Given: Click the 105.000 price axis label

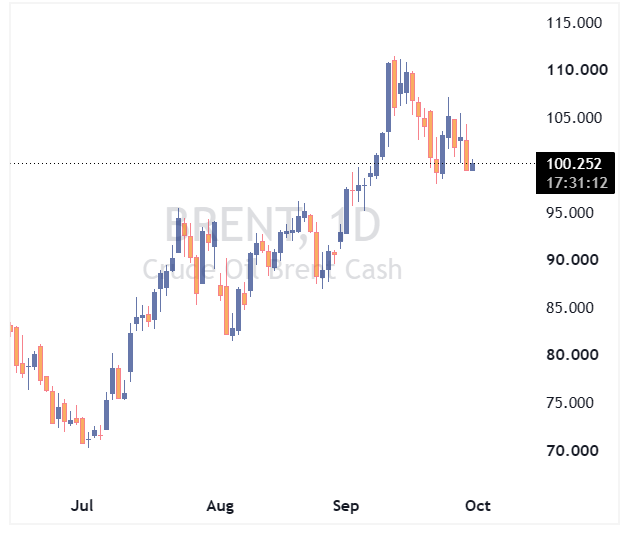Looking at the screenshot, I should pyautogui.click(x=574, y=118).
